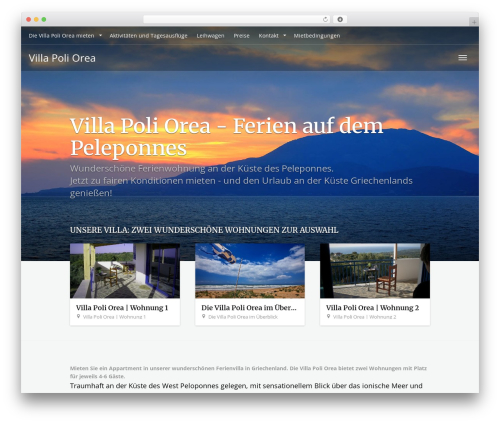Open 'Villa Poli Orea | Wohnung 2' card title
The width and height of the screenshot is (500, 423).
pyautogui.click(x=372, y=308)
